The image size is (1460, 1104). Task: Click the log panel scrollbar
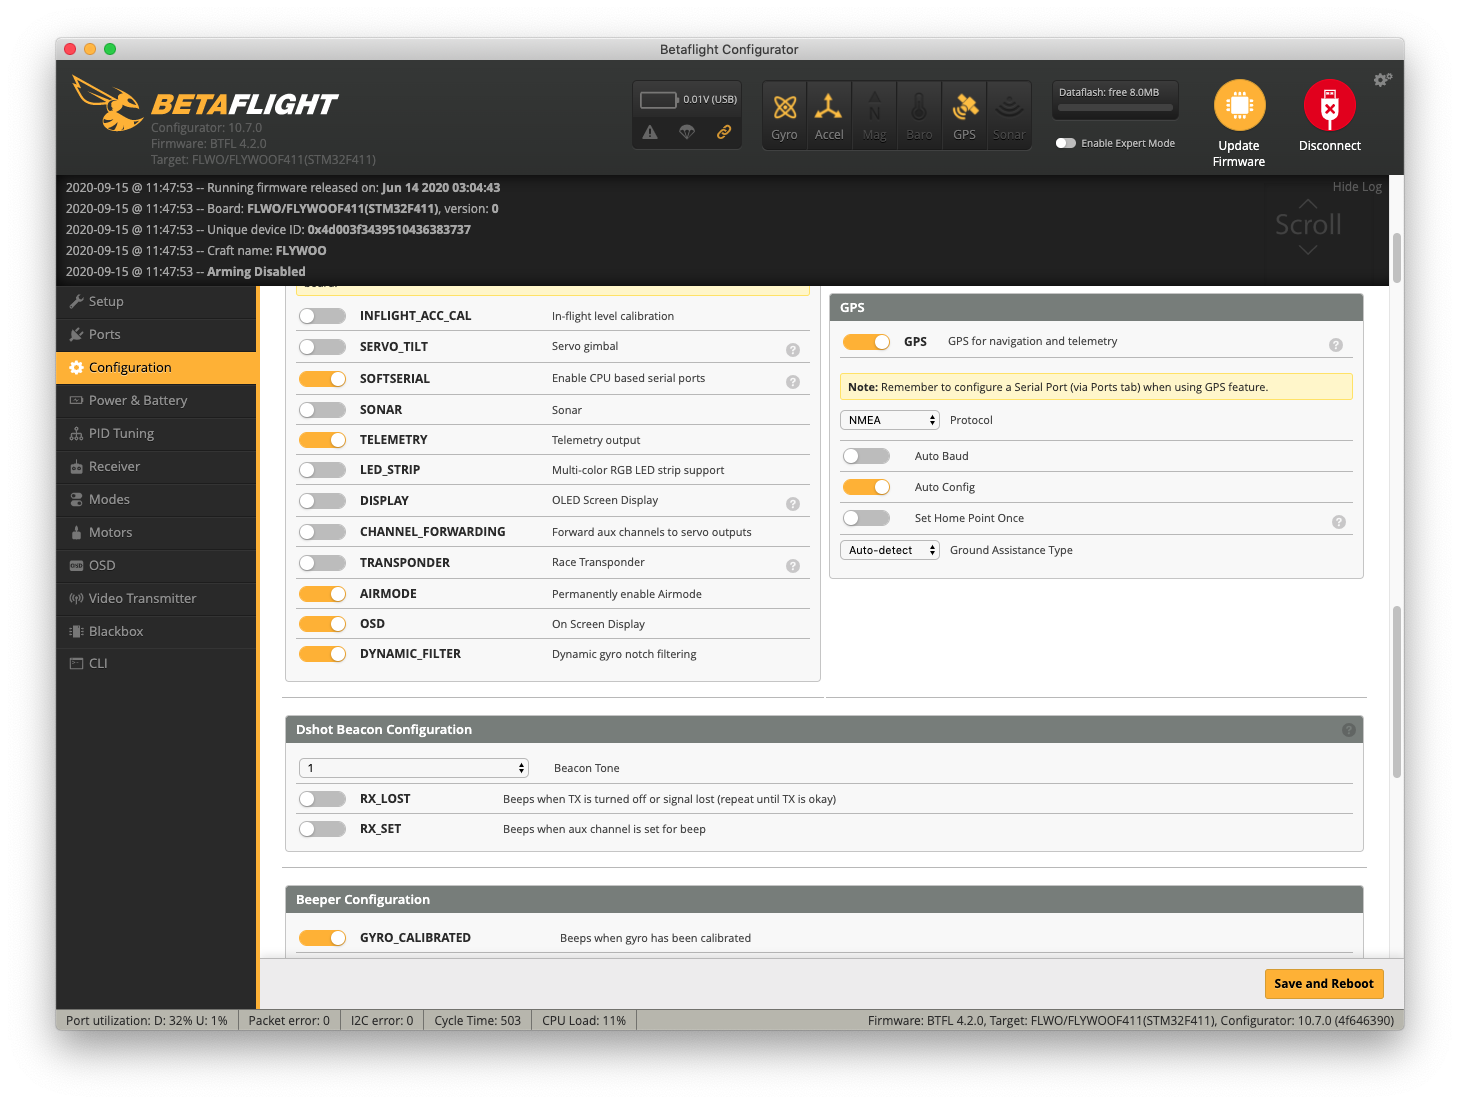pos(1397,258)
